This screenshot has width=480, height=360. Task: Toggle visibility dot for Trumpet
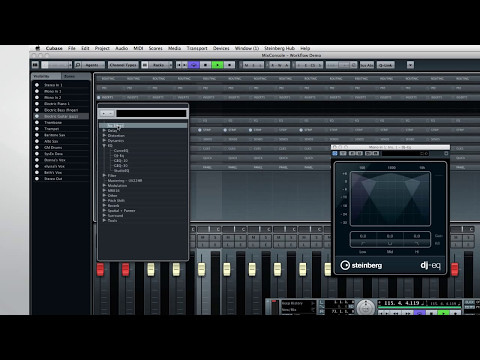(x=37, y=129)
